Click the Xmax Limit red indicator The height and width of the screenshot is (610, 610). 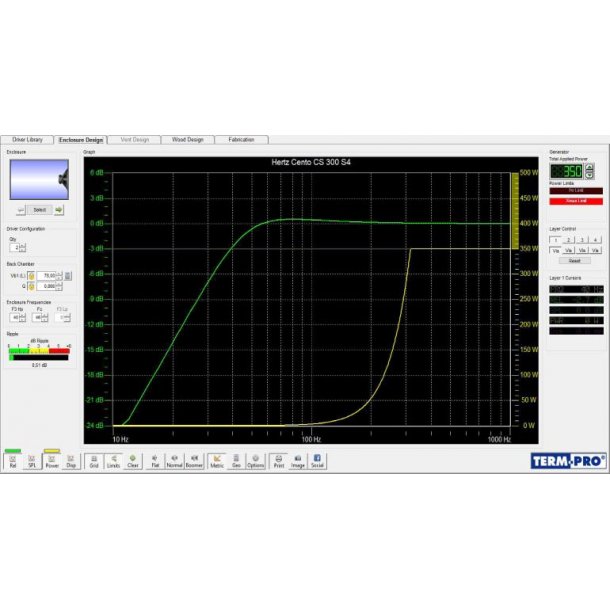coord(576,201)
